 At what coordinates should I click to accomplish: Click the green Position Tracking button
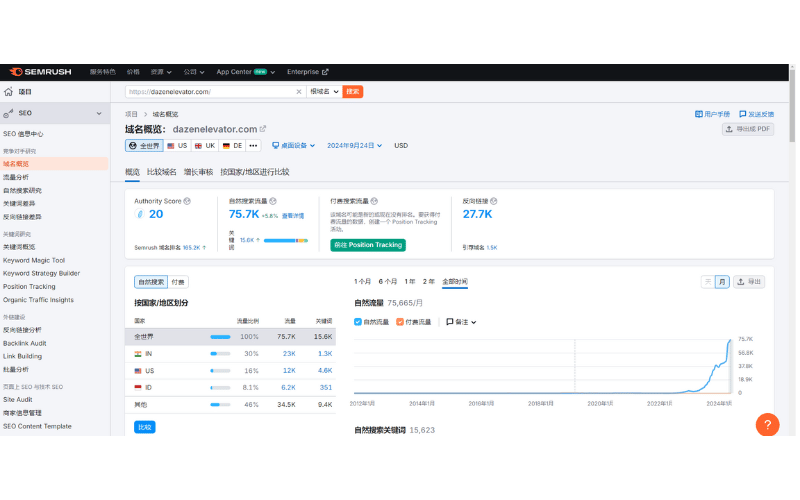[x=368, y=245]
